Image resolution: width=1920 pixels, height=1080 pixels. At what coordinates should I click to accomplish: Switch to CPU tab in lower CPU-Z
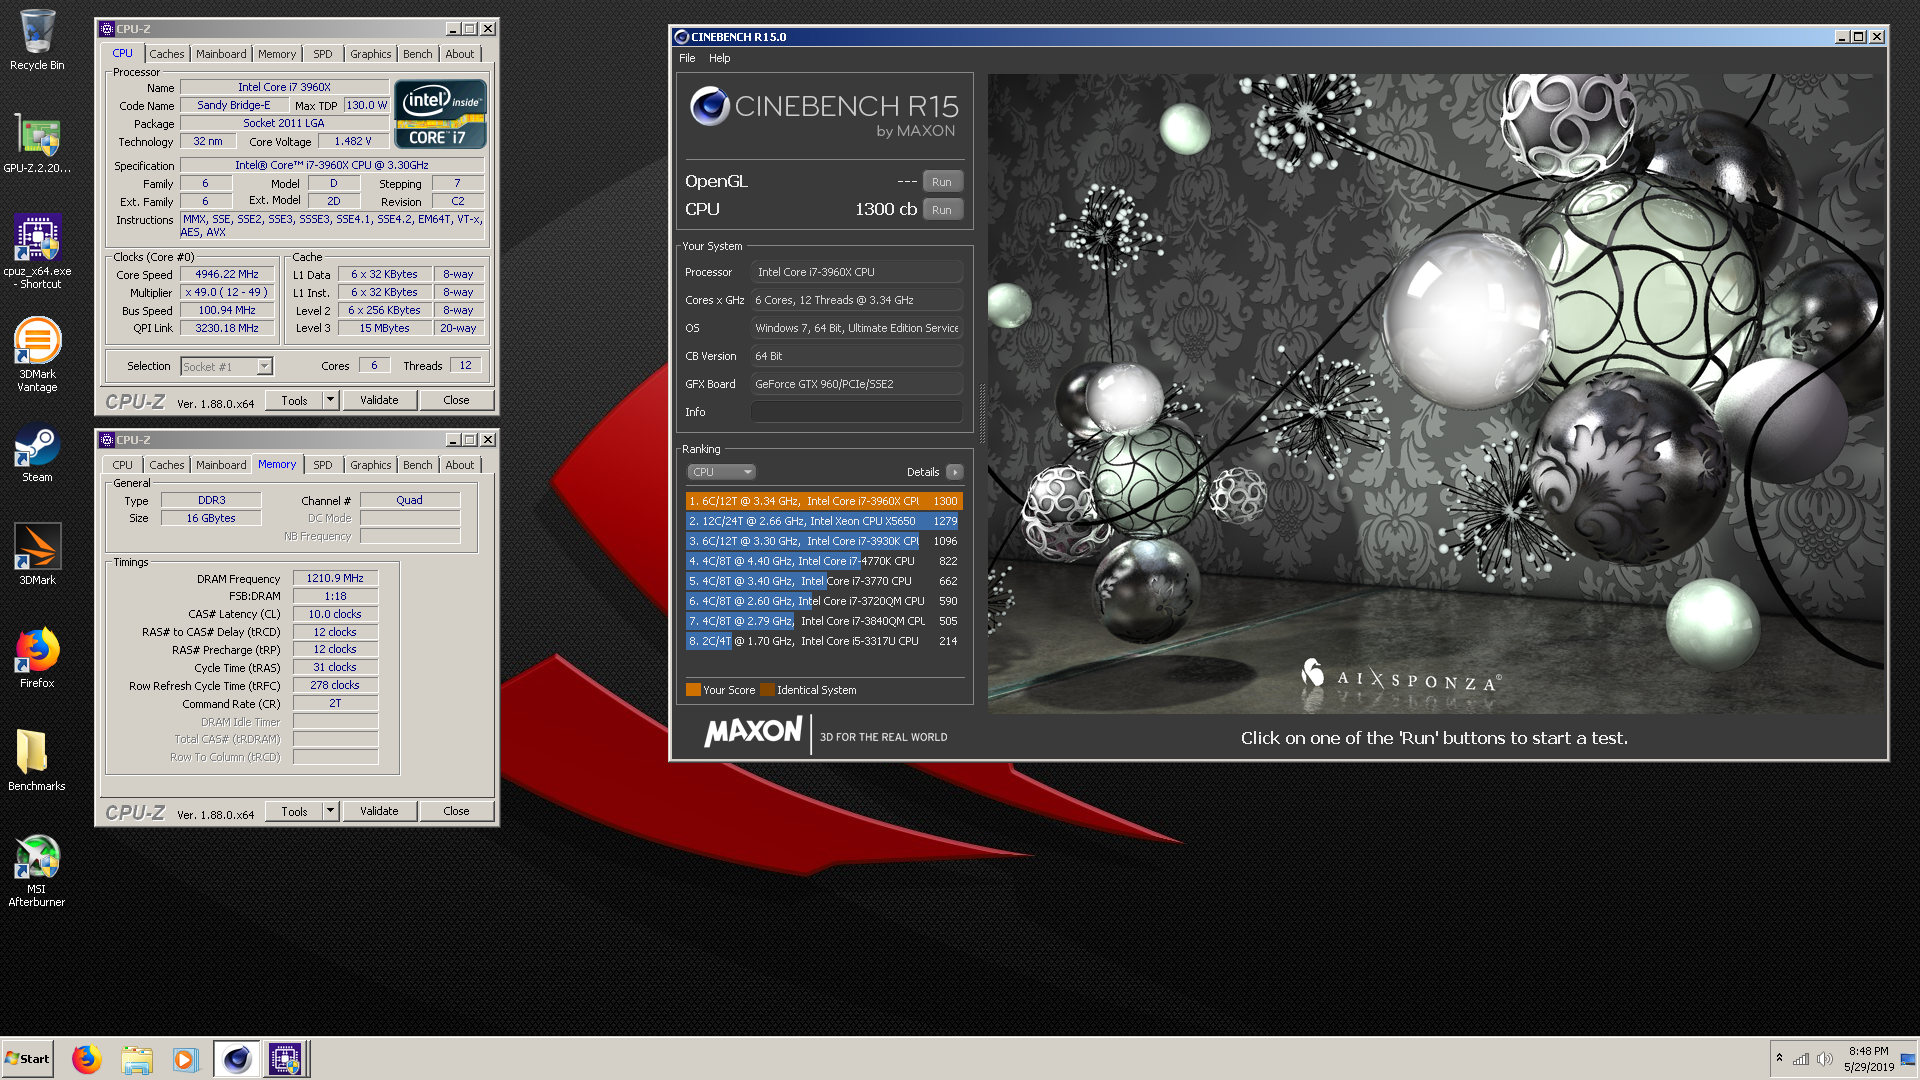123,465
